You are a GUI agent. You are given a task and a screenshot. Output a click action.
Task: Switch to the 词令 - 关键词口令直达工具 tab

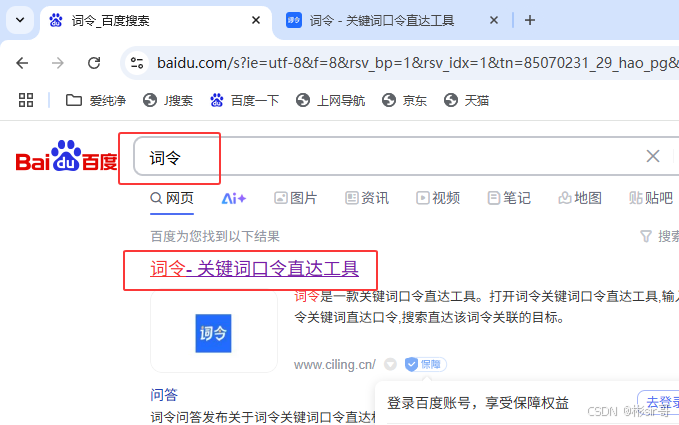[381, 20]
